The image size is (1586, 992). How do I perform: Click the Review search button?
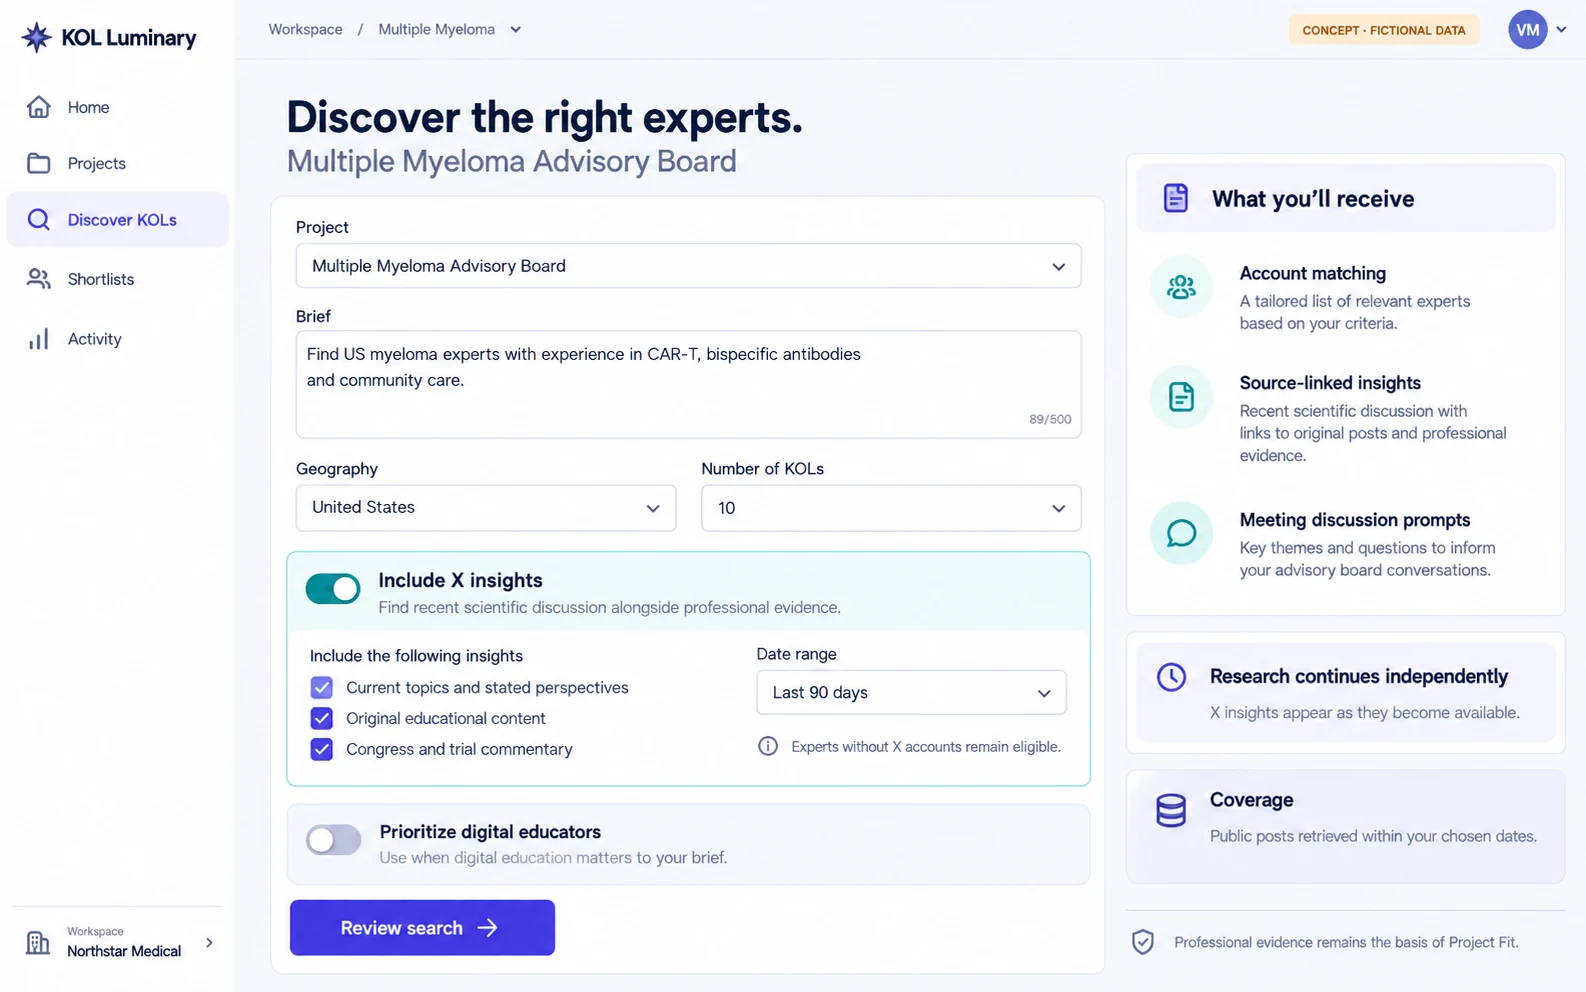(x=422, y=928)
